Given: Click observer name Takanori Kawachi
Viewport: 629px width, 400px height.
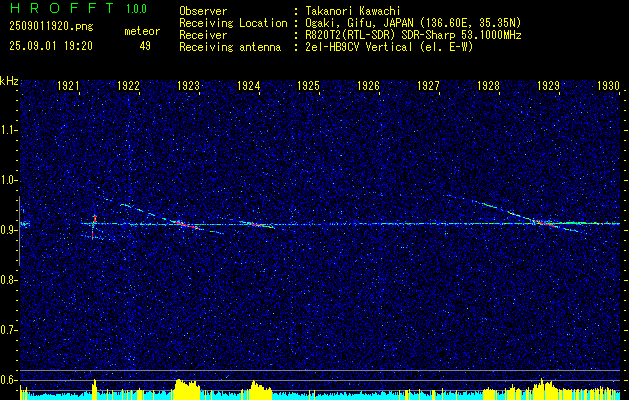Looking at the screenshot, I should tap(353, 11).
